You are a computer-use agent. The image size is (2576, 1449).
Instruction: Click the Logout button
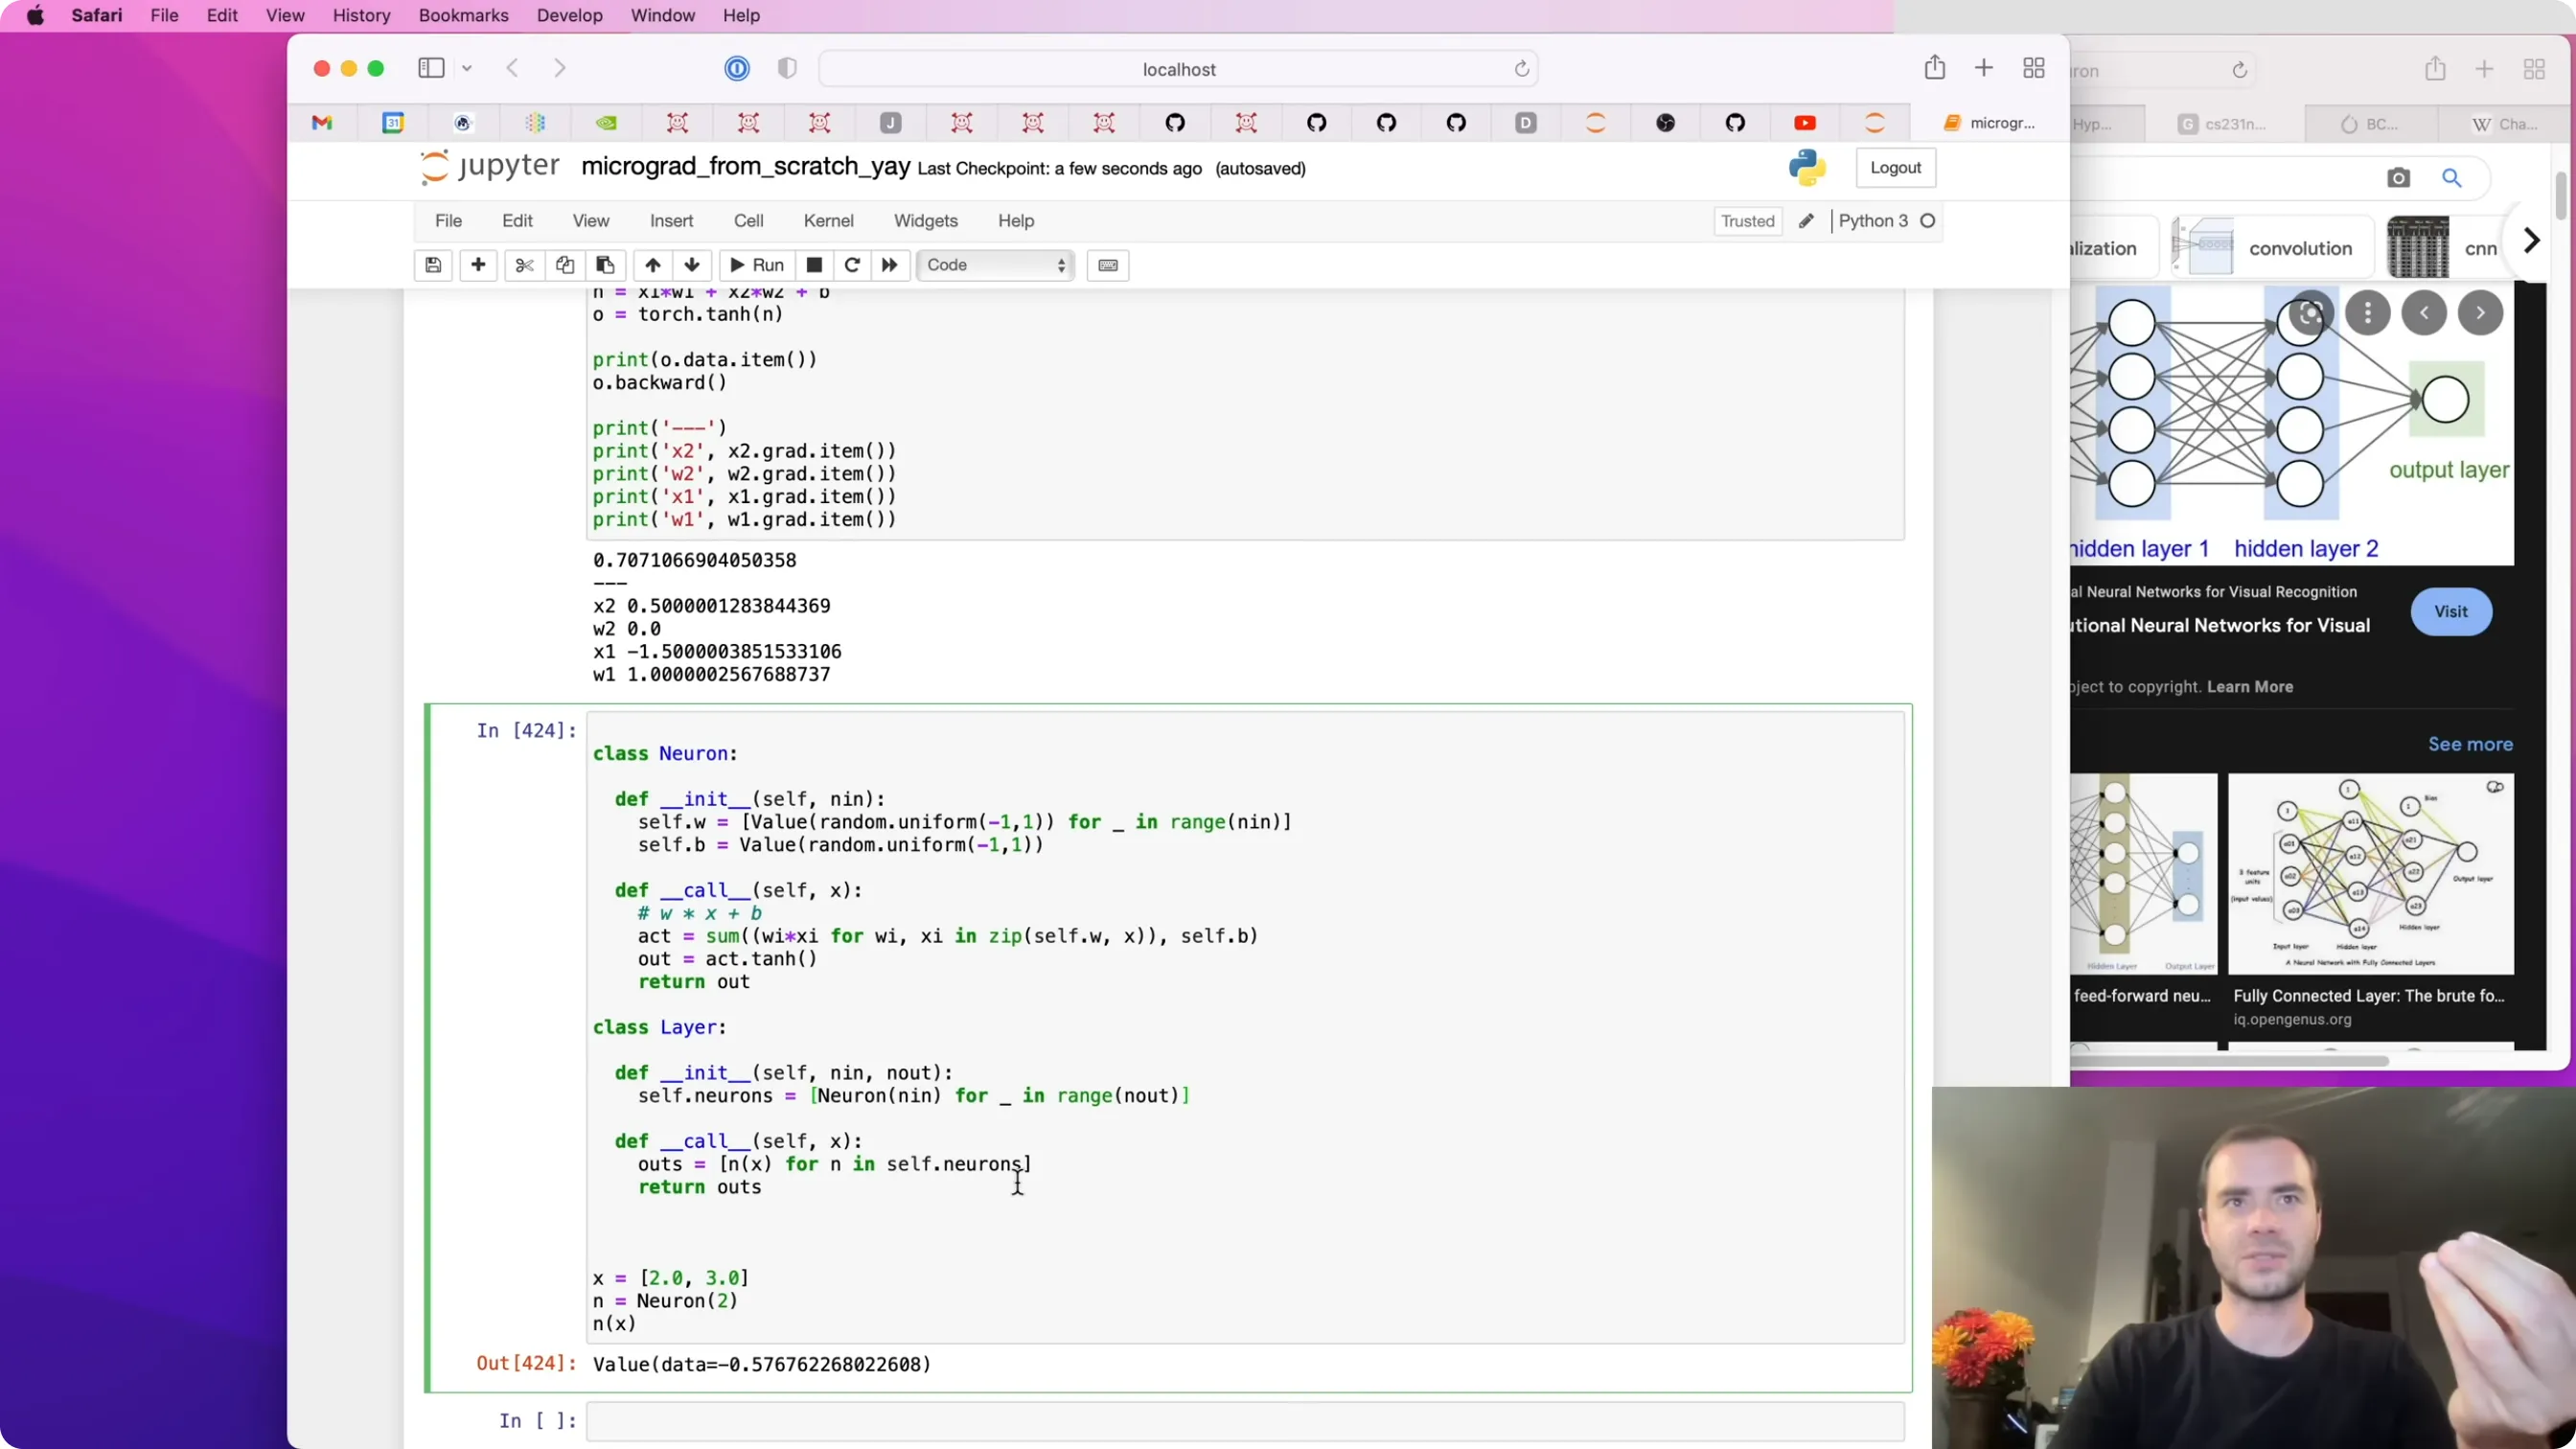click(x=1895, y=168)
